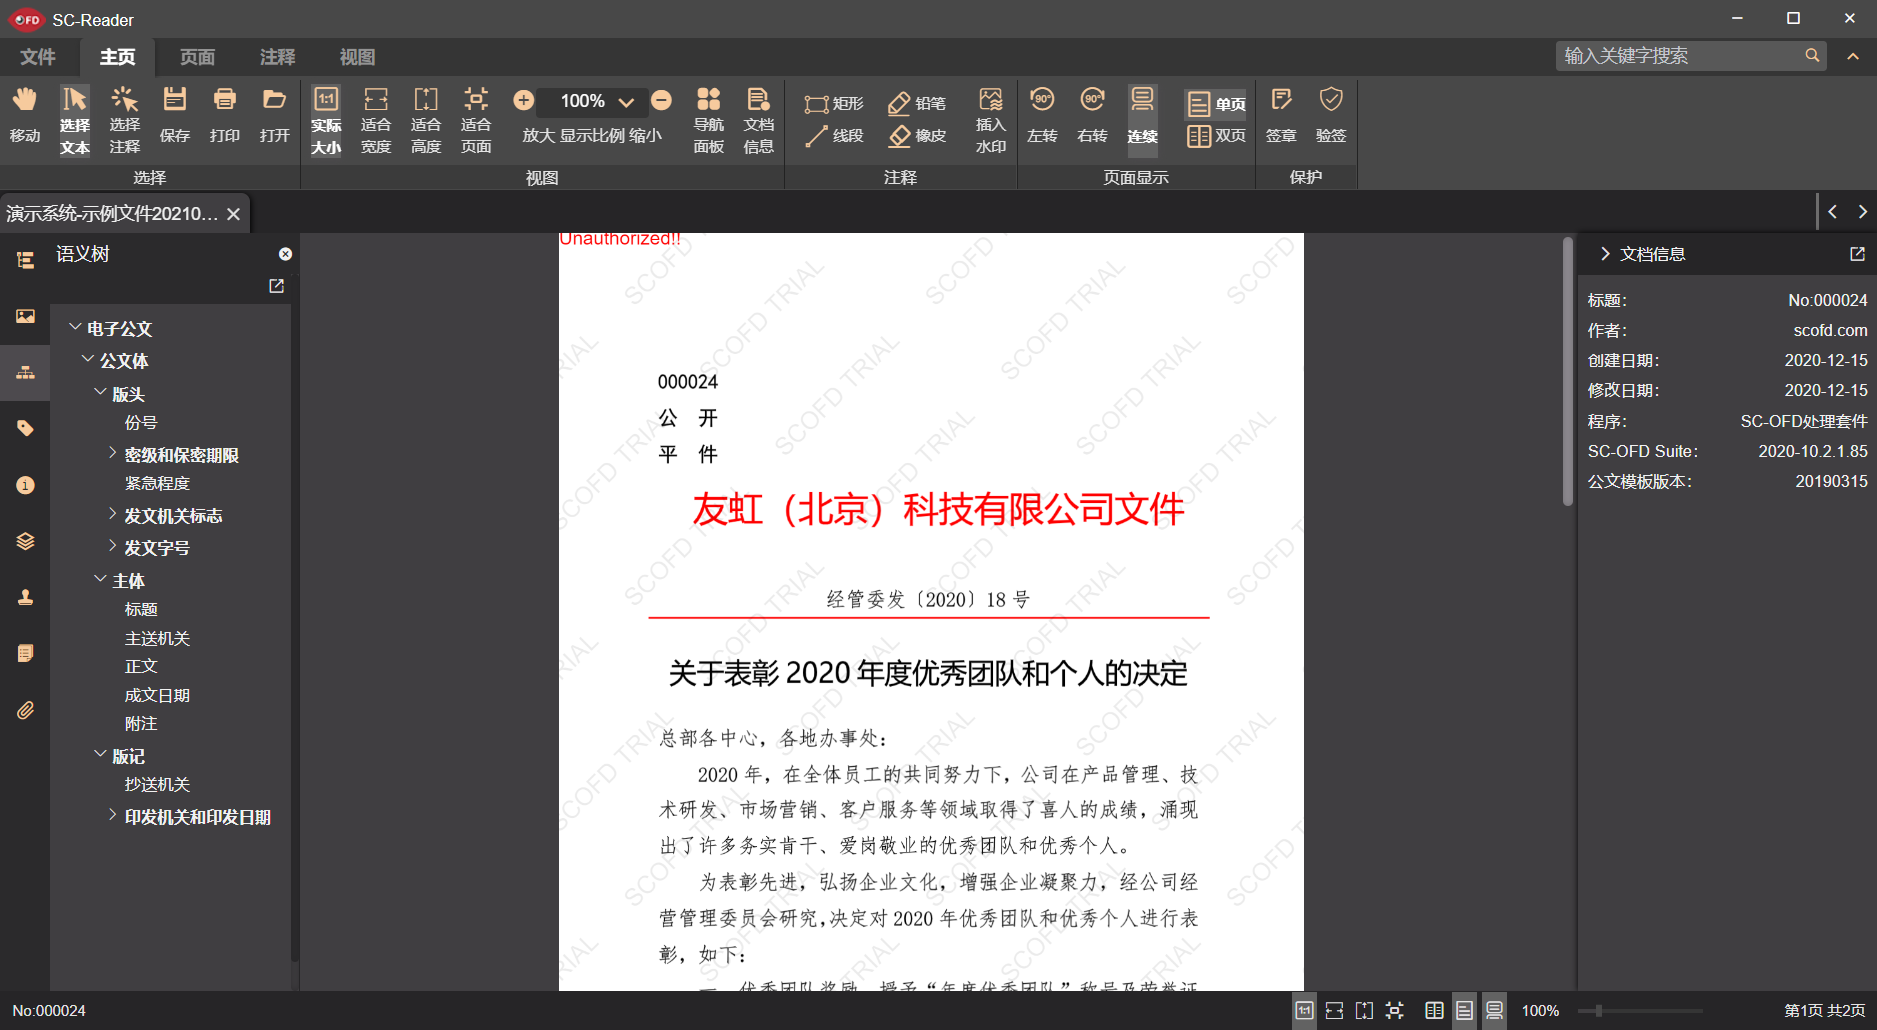Switch to the 注释 ribbon tab

[277, 57]
